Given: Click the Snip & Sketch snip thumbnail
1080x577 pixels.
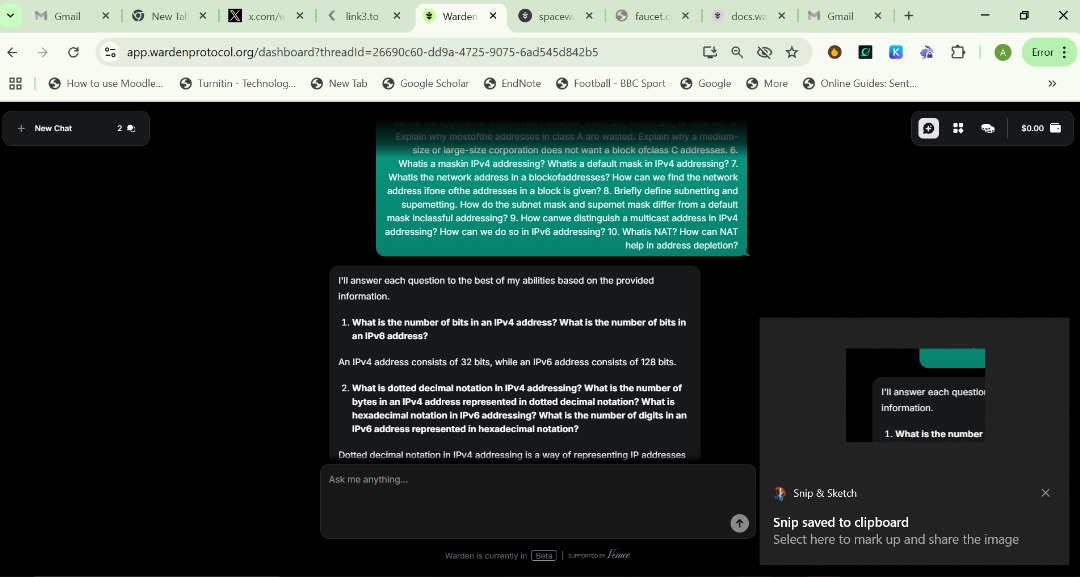Looking at the screenshot, I should click(x=915, y=395).
